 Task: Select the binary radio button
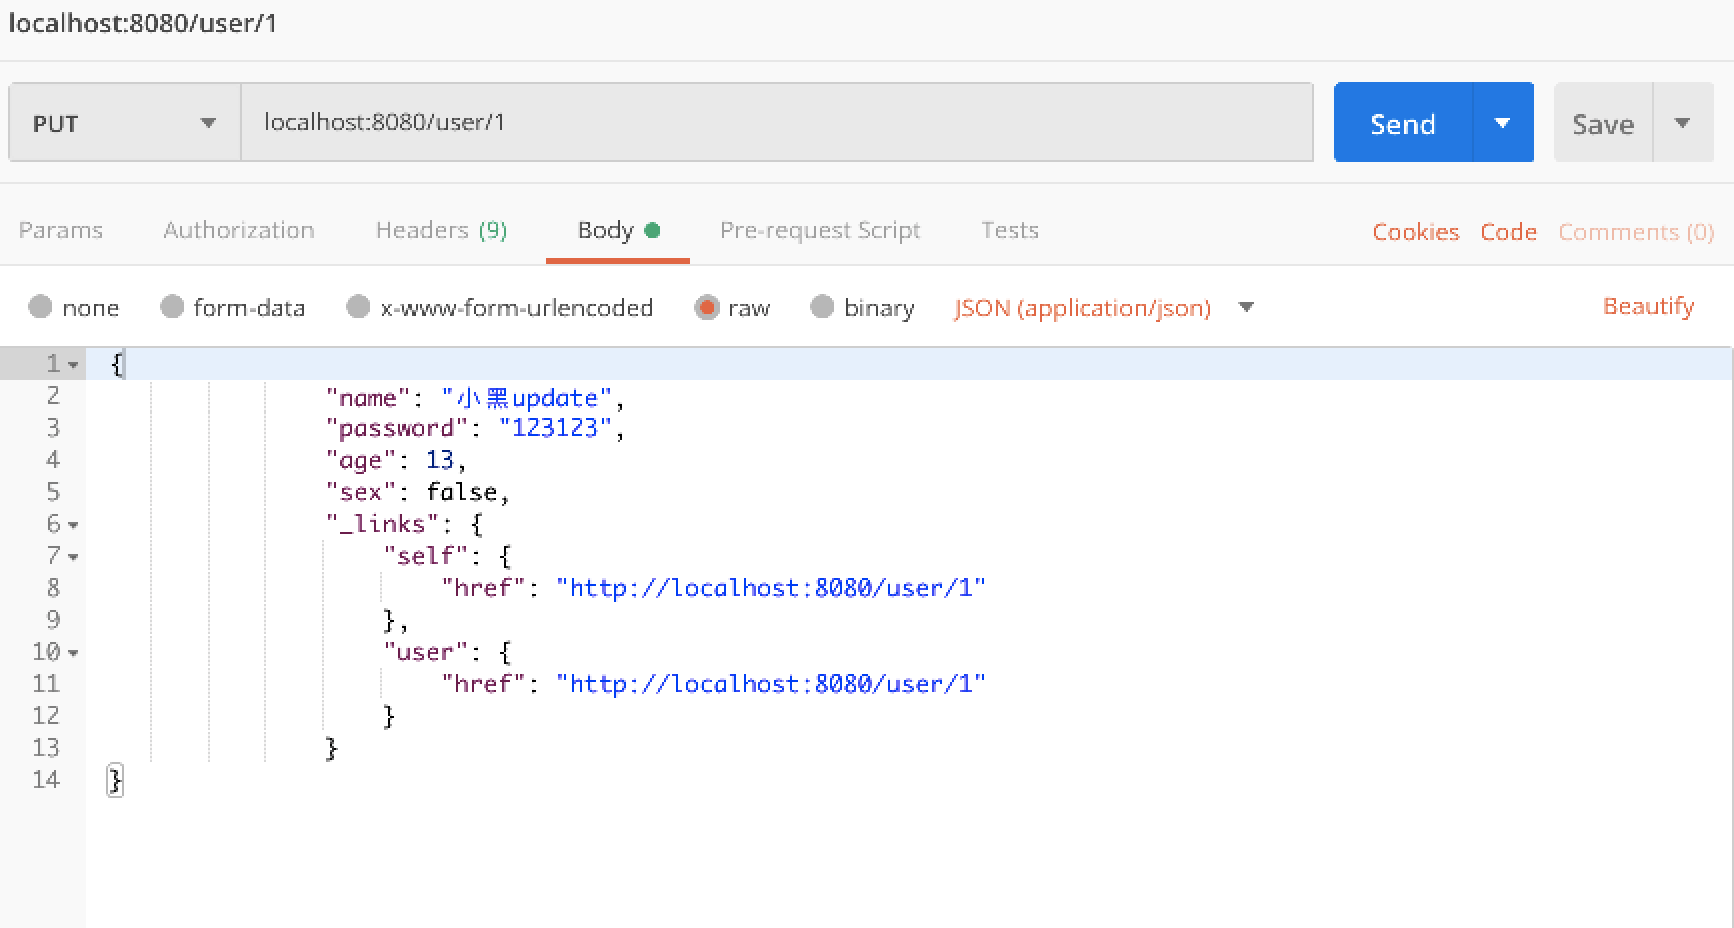click(x=822, y=307)
